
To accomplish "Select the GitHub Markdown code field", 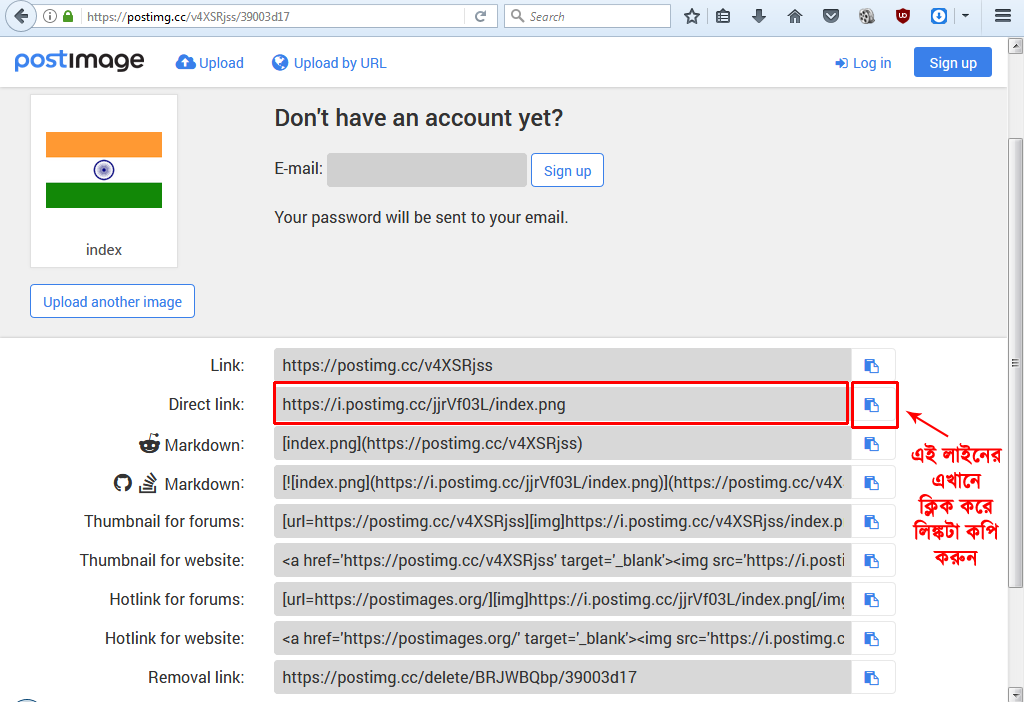I will point(563,483).
